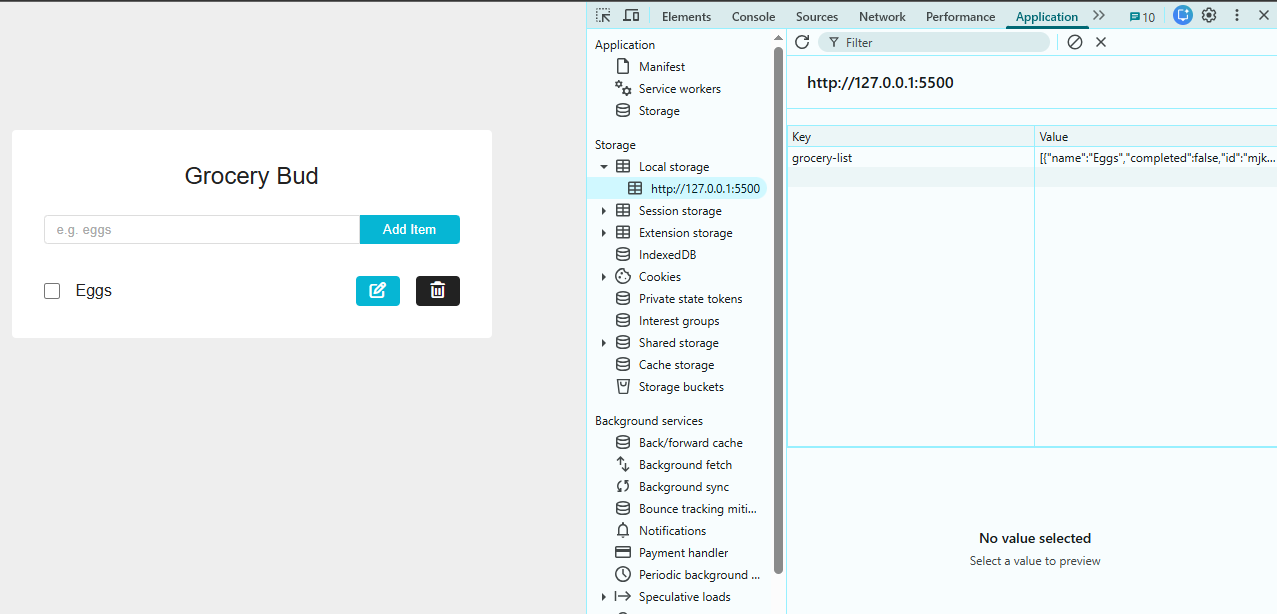Toggle the device toolbar icon
The width and height of the screenshot is (1277, 614).
click(631, 16)
